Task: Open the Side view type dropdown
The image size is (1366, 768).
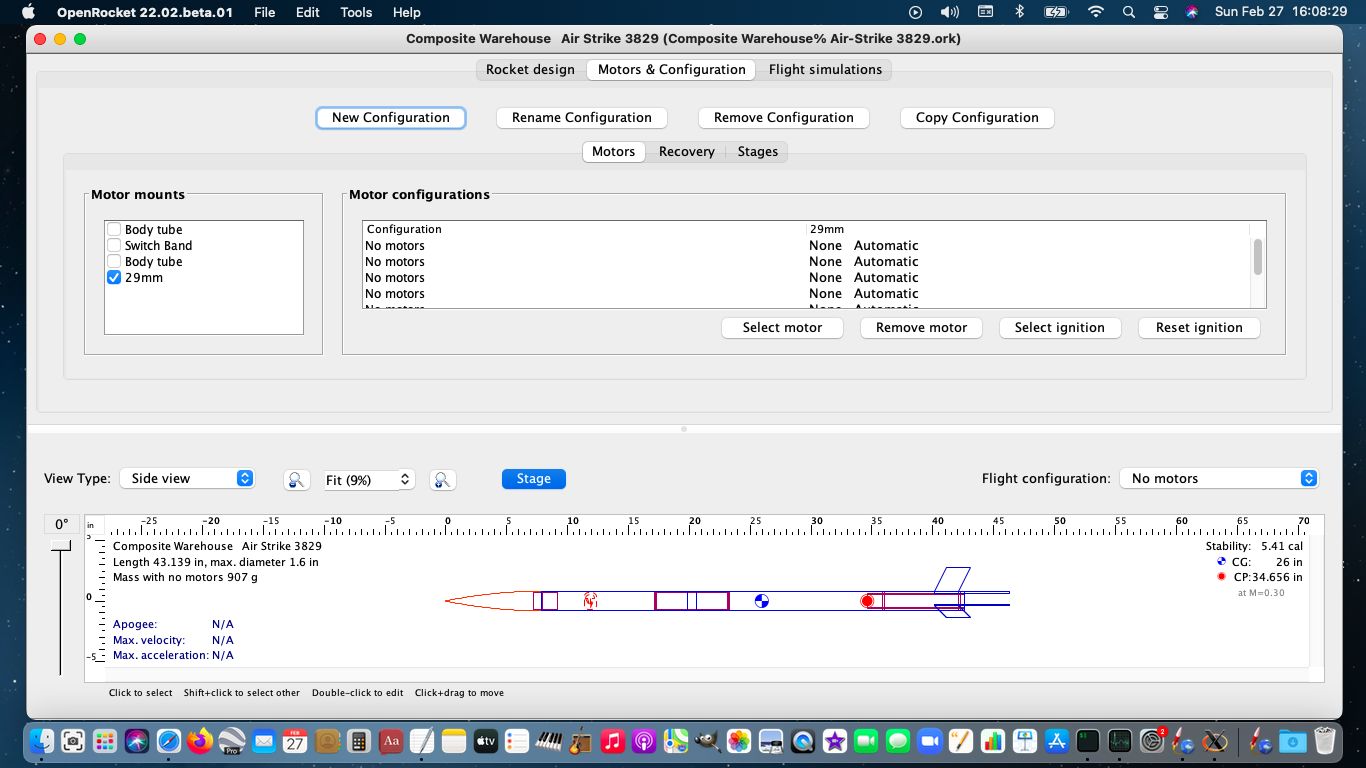Action: tap(186, 478)
